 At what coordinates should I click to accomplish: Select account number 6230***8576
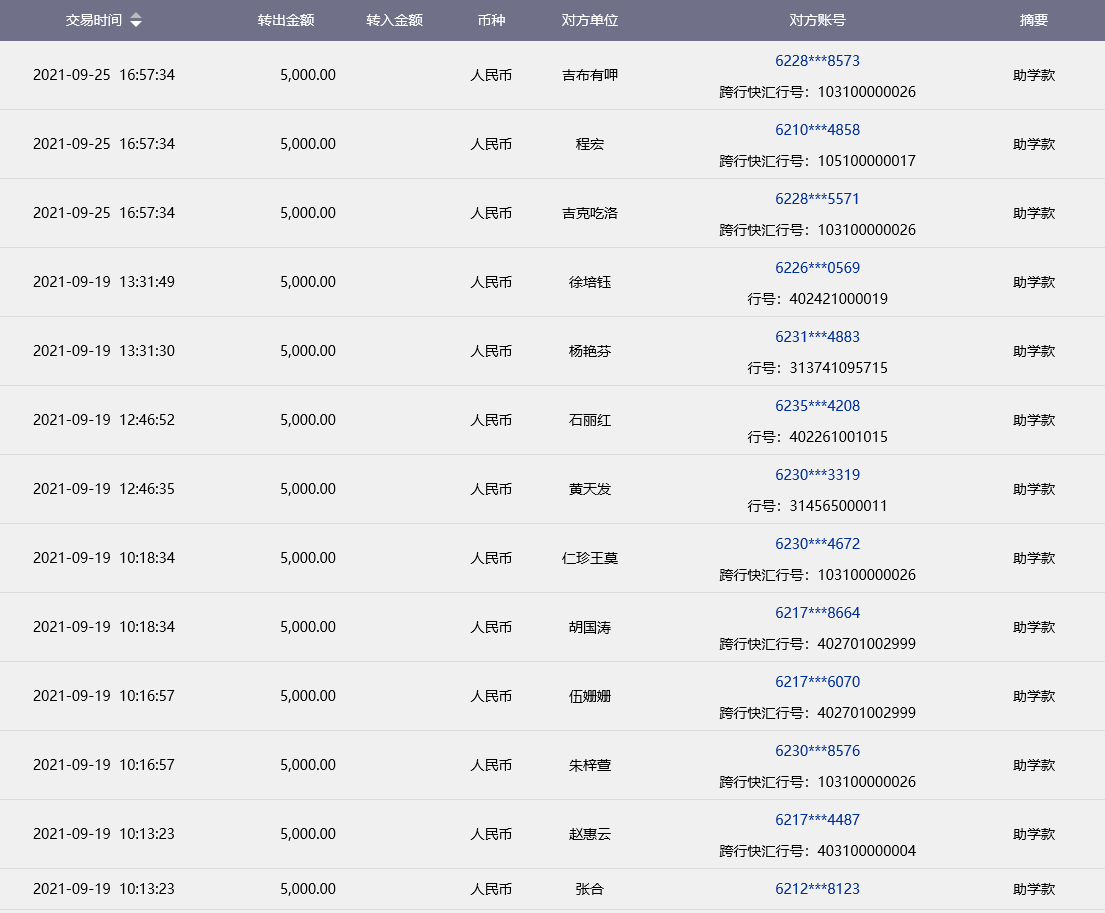click(x=817, y=751)
